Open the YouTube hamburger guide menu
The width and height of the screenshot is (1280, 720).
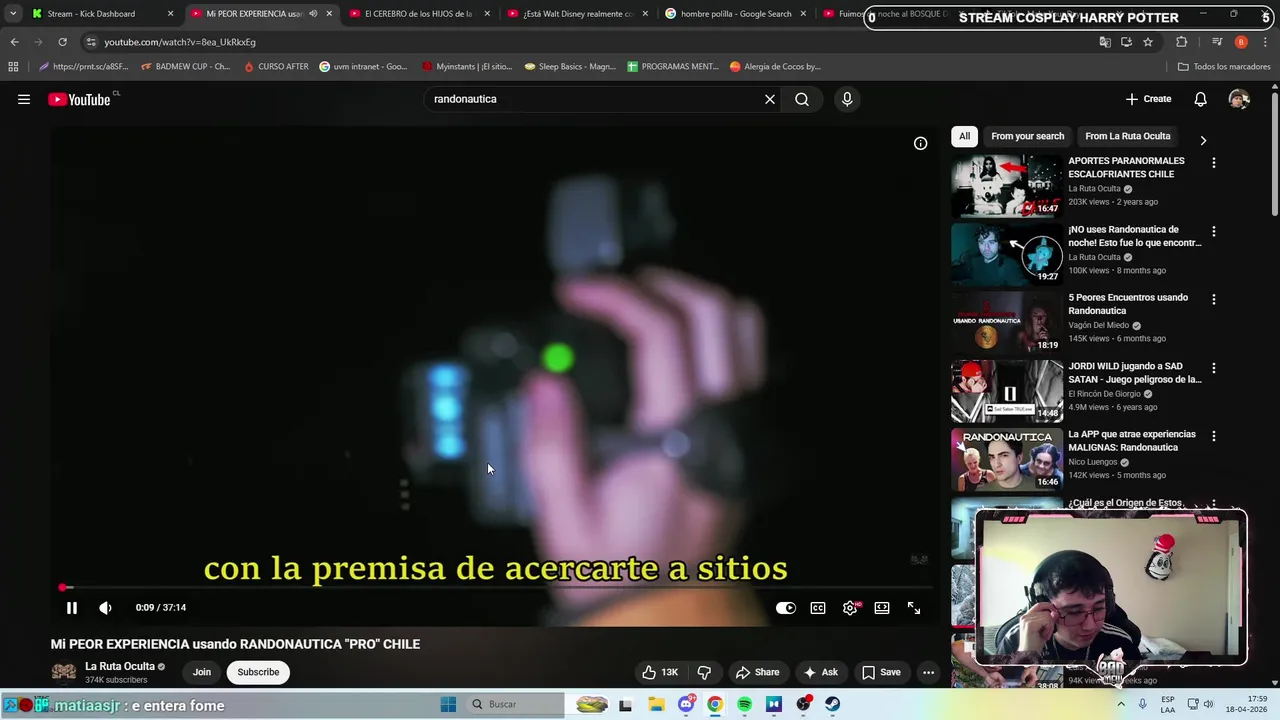pos(24,99)
